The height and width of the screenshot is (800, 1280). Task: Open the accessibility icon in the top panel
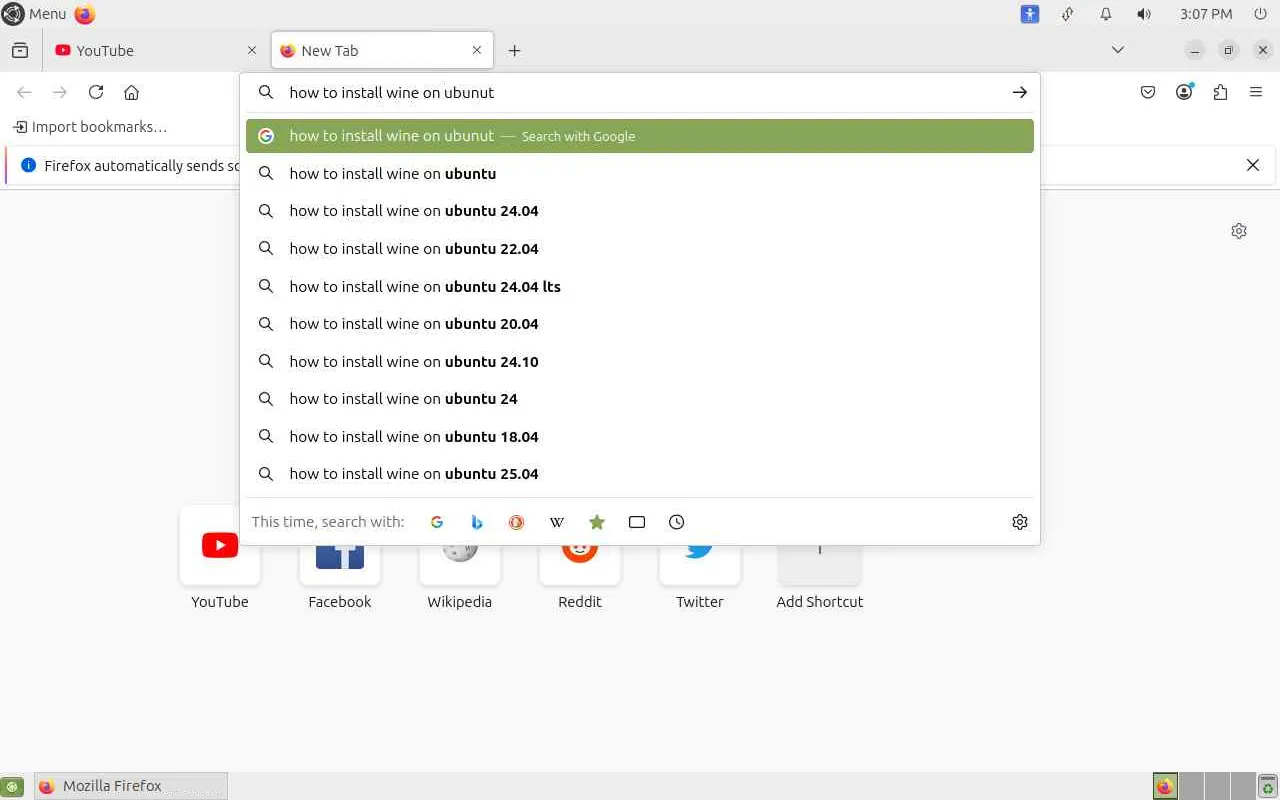[1030, 14]
